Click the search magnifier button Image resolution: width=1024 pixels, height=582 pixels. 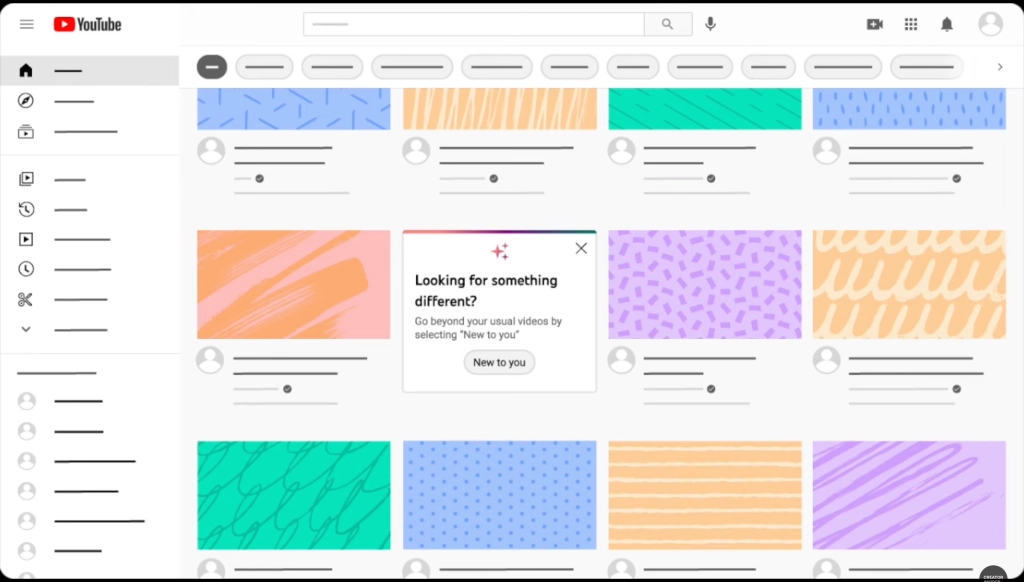pos(667,24)
